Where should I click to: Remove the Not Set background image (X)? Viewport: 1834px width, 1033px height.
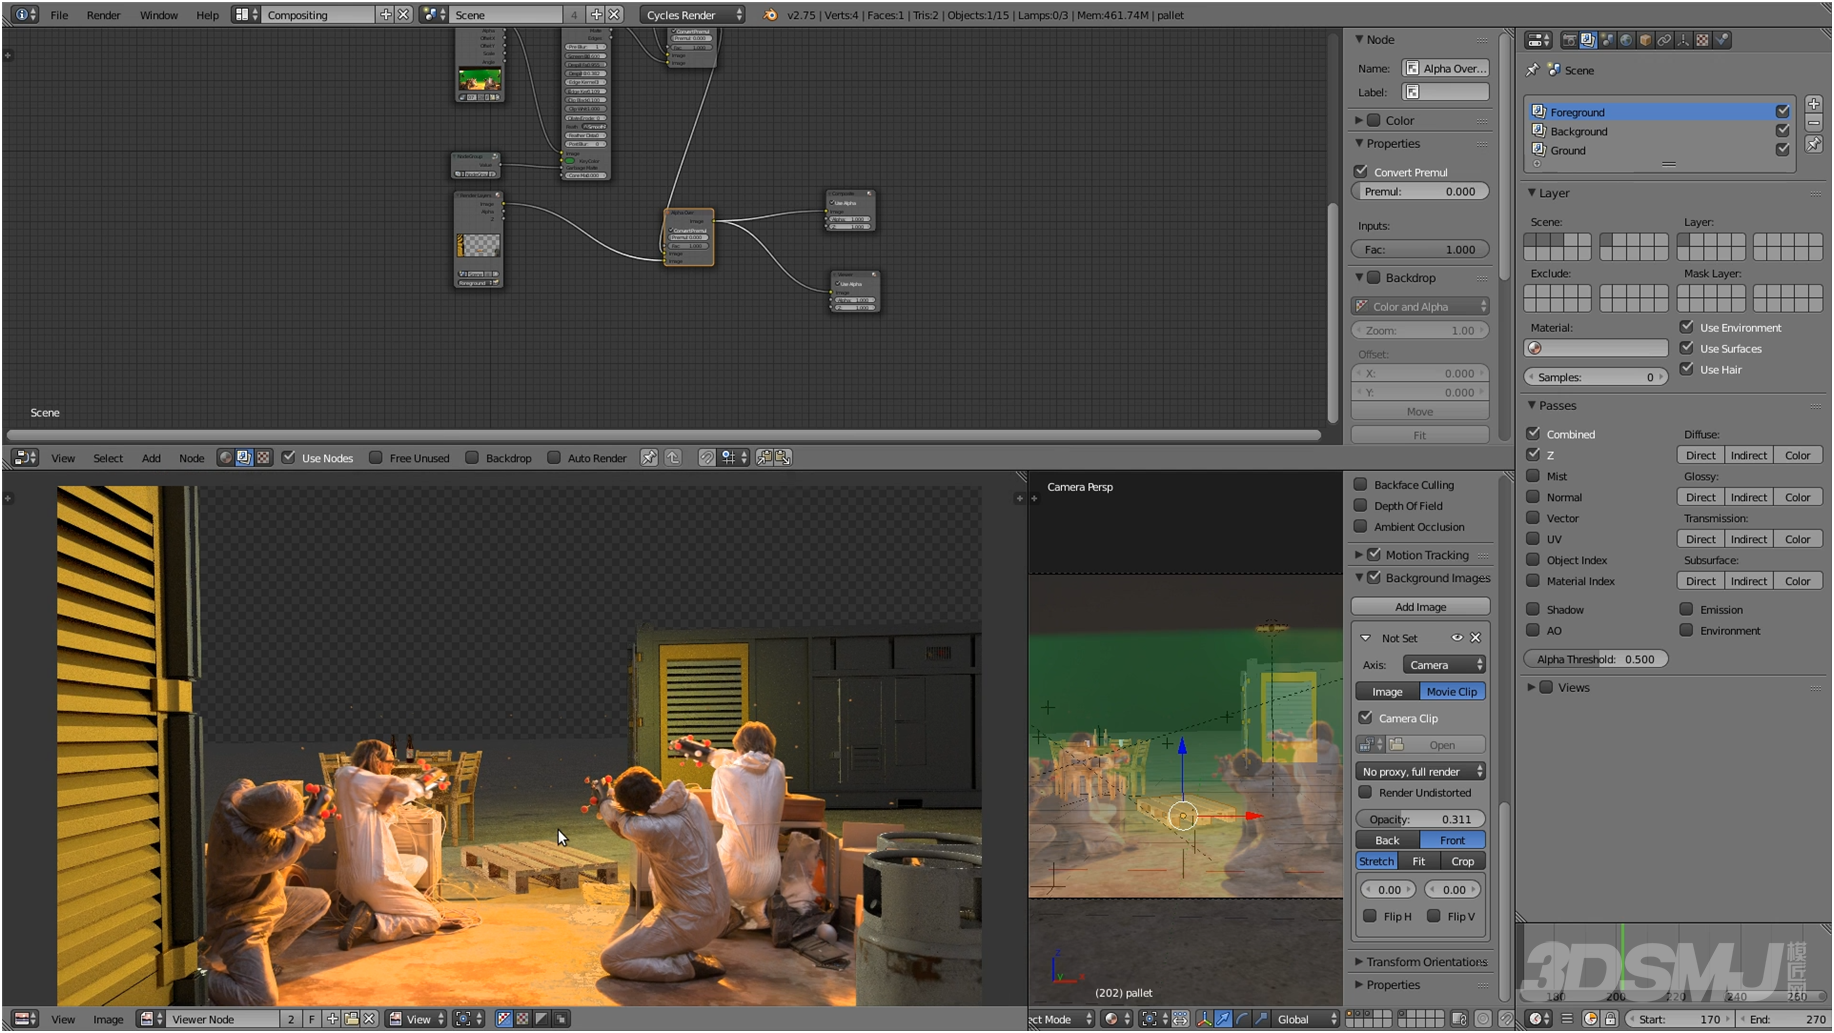tap(1475, 638)
